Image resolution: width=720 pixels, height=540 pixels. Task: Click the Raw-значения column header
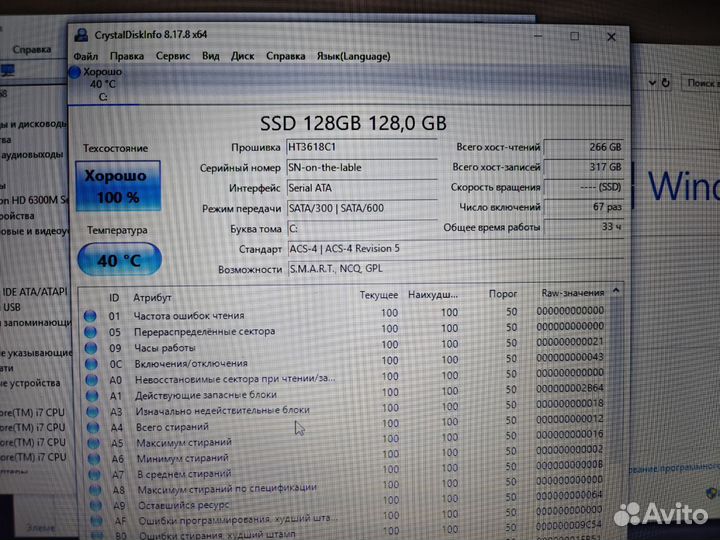(x=573, y=292)
